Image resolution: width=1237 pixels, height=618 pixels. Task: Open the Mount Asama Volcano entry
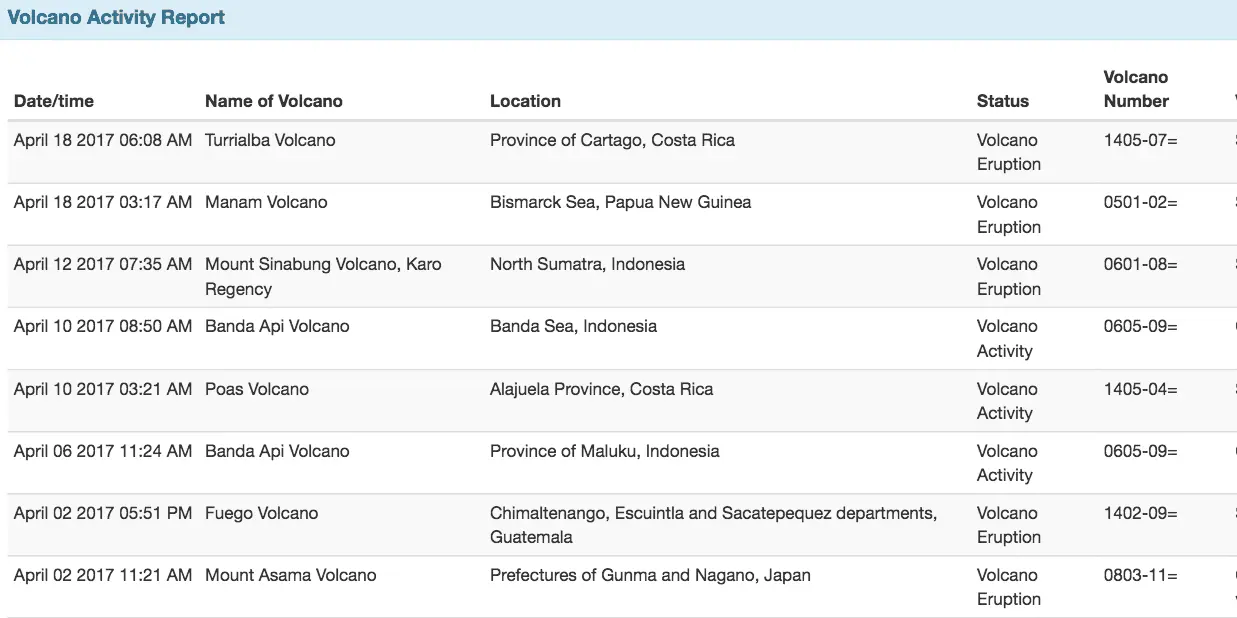290,575
